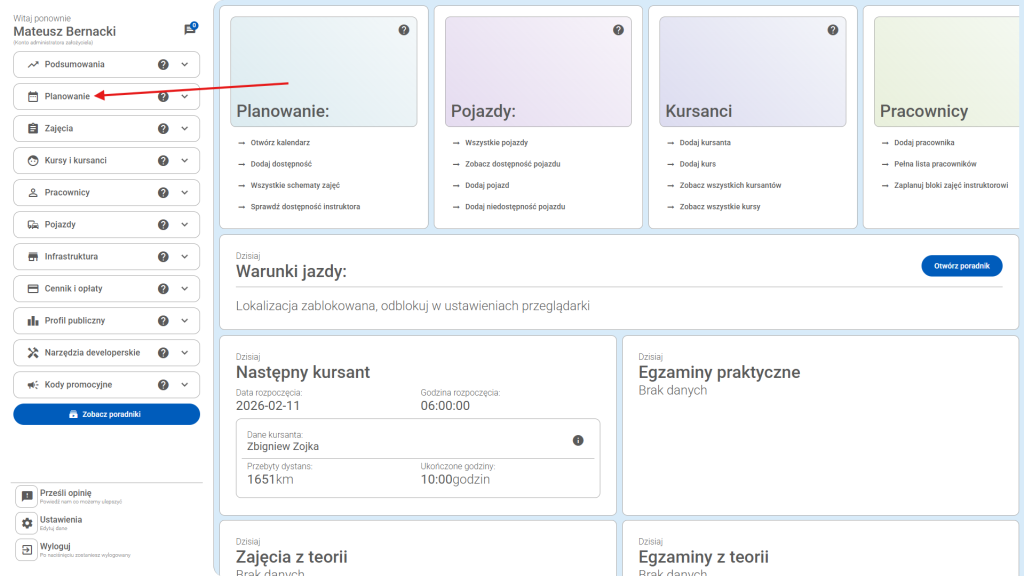Click the question mark icon on the Planowanie card

[404, 30]
